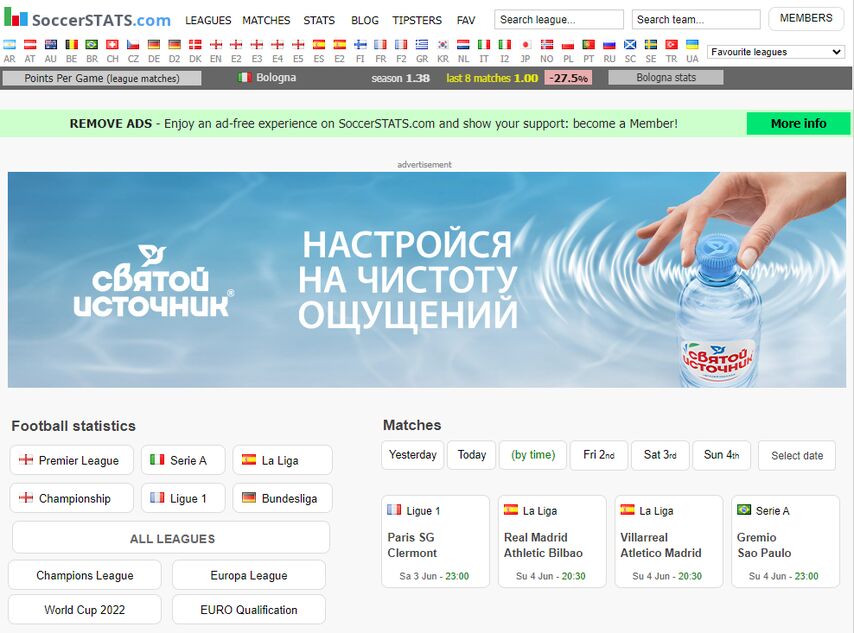Open Ligue 1 statistics button
This screenshot has width=854, height=633.
coord(183,498)
